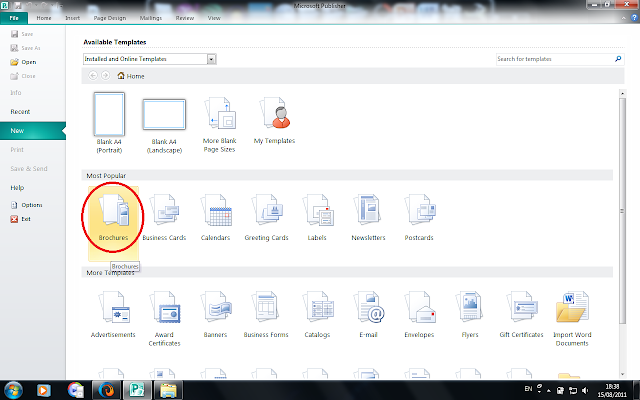Open the Advertisements templates

[113, 314]
